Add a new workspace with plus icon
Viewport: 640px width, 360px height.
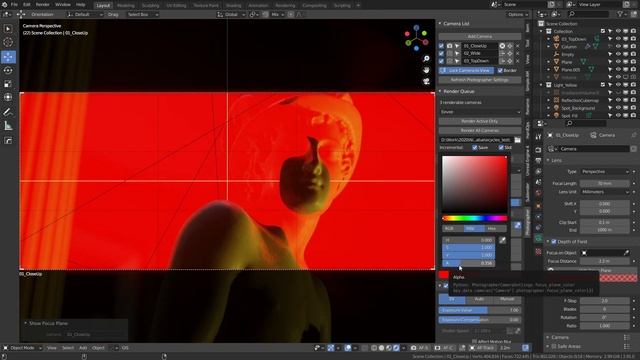coord(358,5)
